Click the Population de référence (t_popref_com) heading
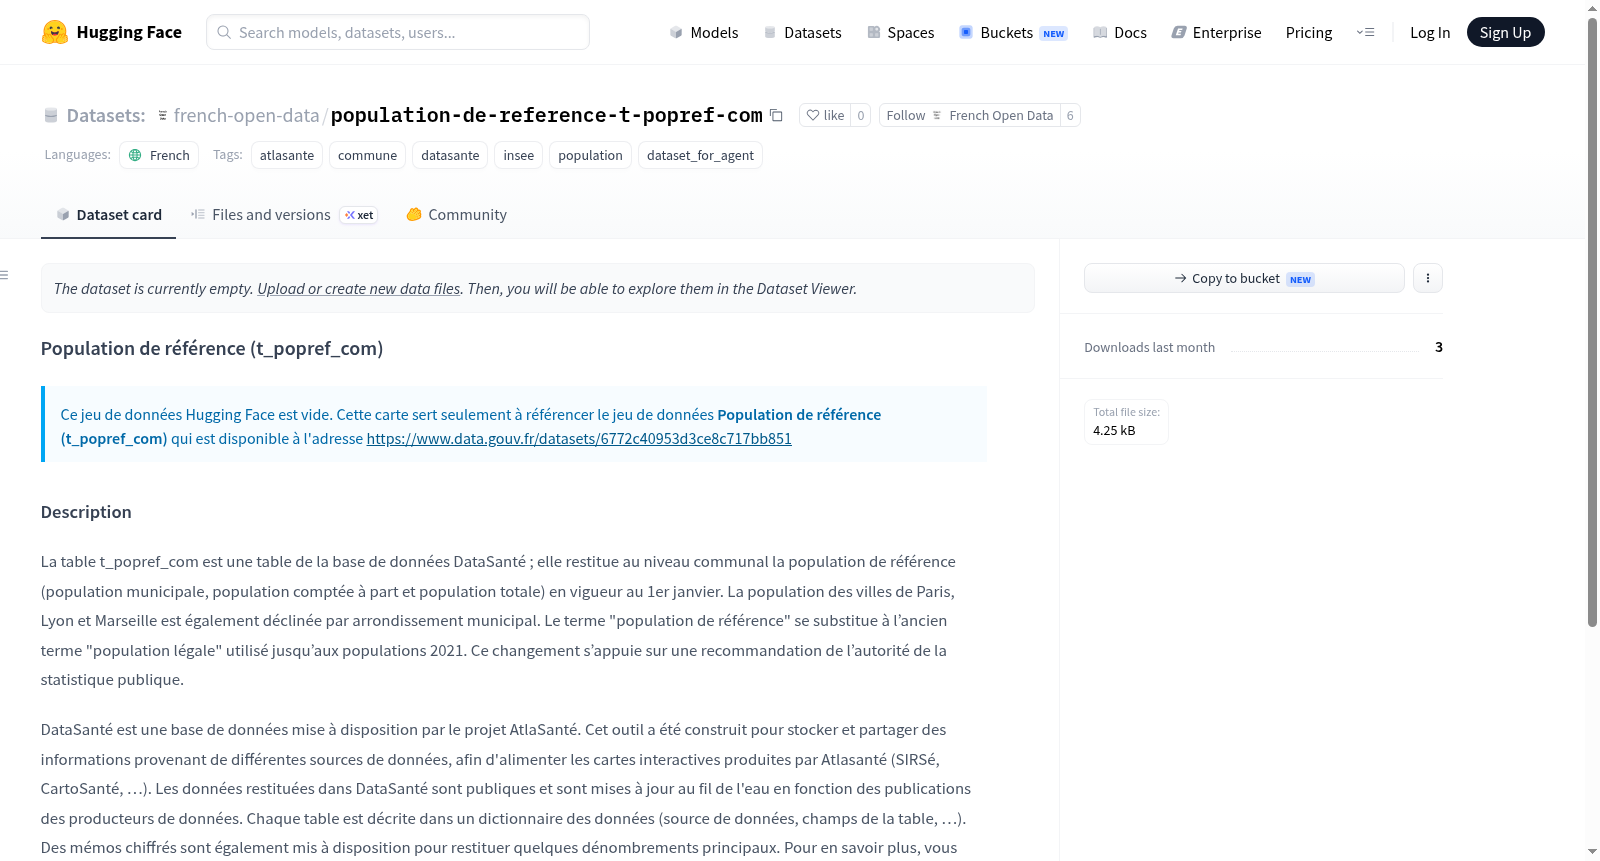 point(212,348)
